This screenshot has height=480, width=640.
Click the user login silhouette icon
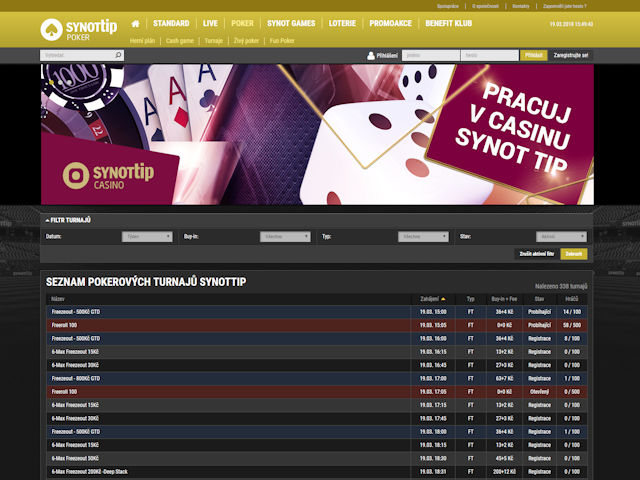click(x=371, y=56)
